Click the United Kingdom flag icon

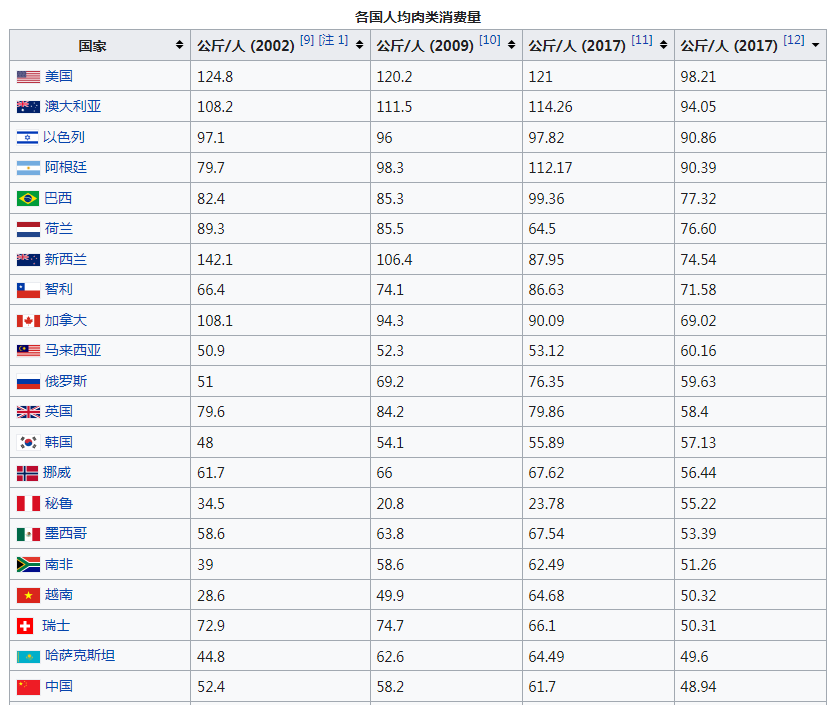pos(28,412)
